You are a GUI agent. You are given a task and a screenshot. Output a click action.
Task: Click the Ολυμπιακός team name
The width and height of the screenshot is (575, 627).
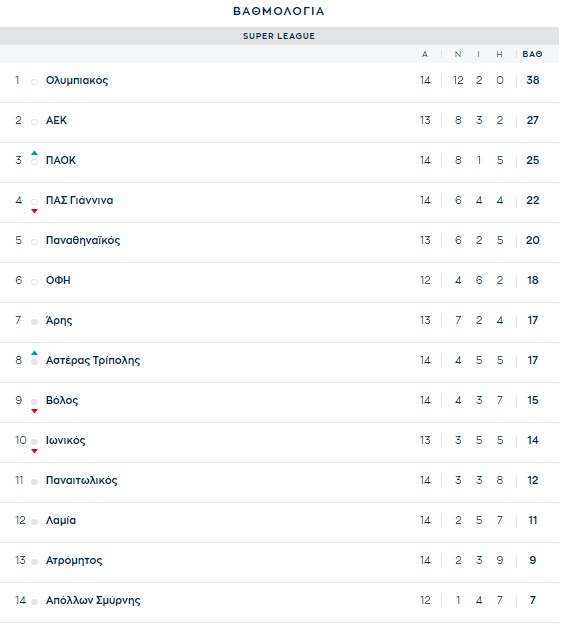pyautogui.click(x=77, y=80)
